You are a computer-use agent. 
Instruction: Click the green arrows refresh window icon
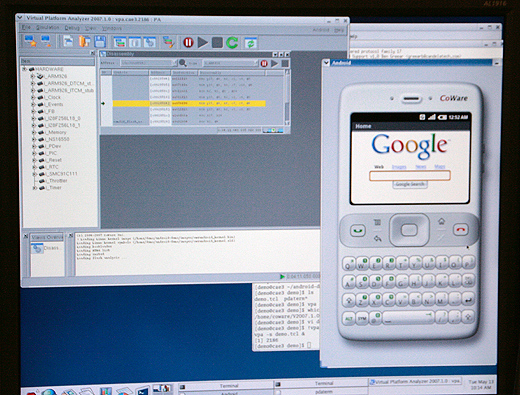250,43
